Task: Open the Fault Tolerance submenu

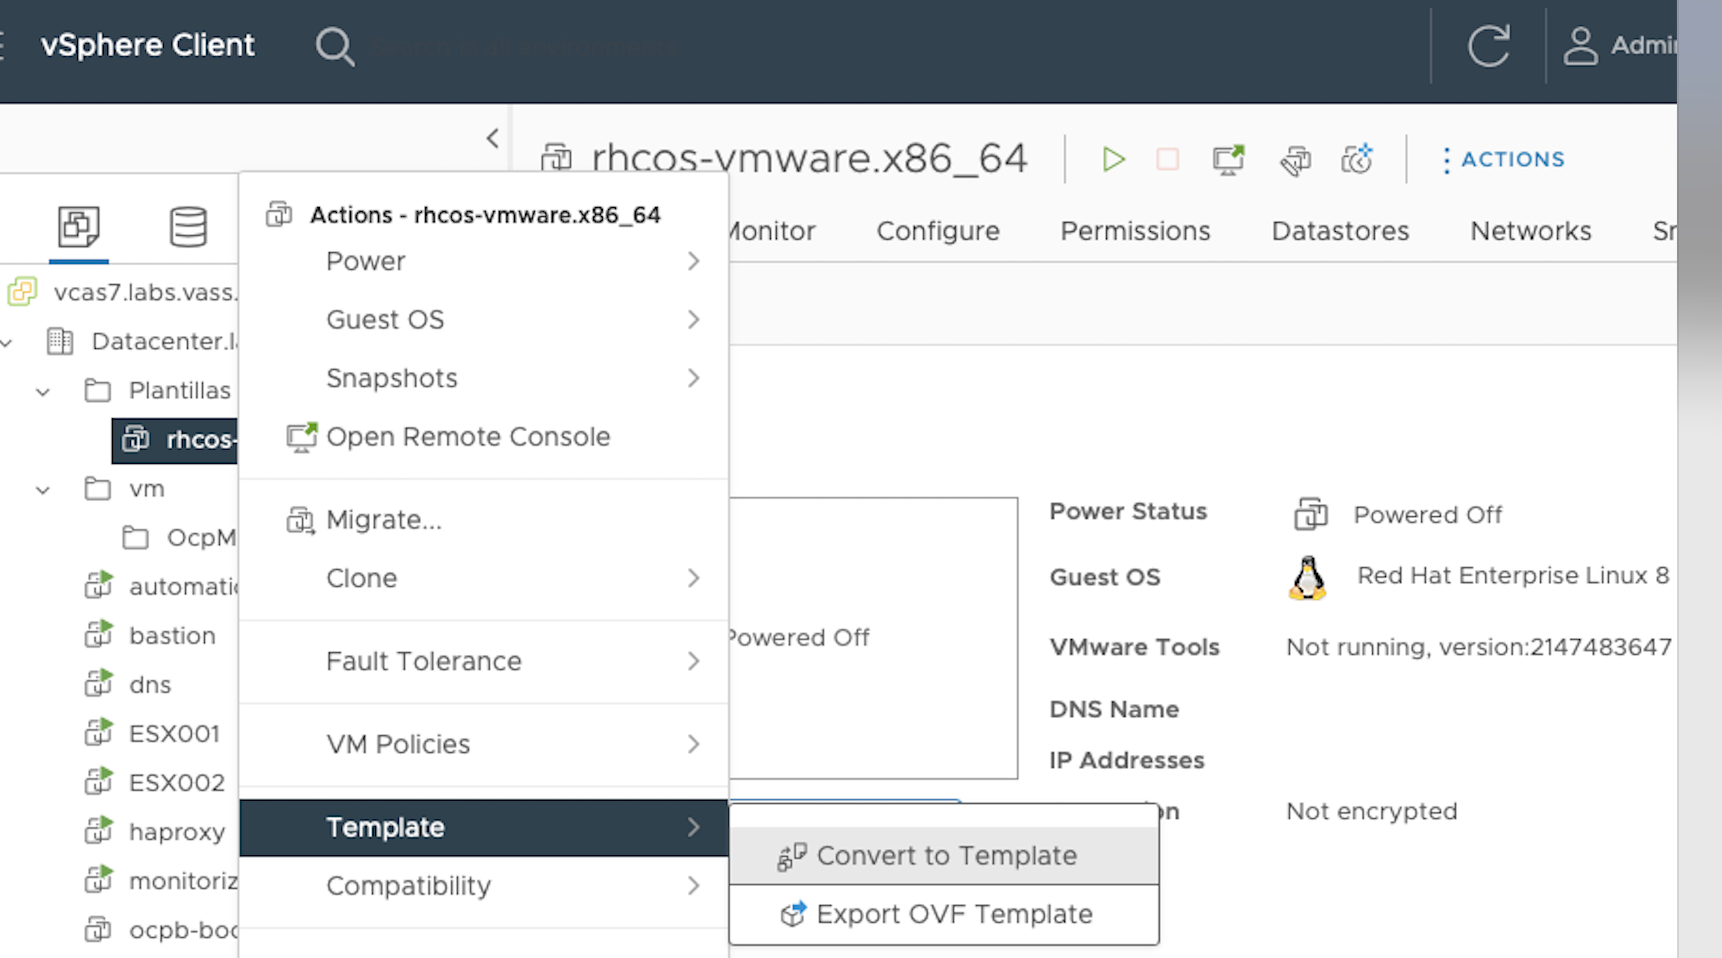Action: [484, 661]
